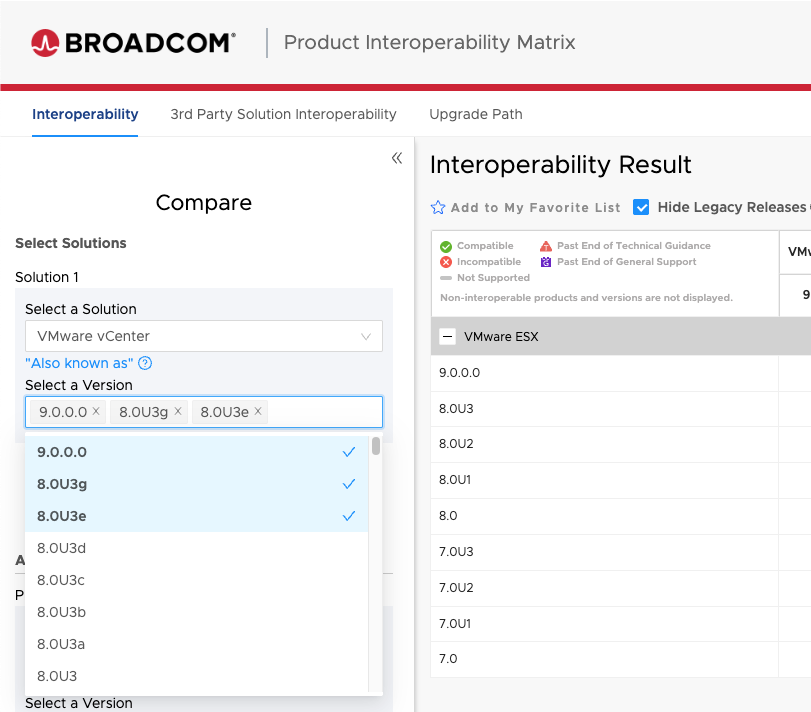Uncheck 8.0U3g in the dropdown list

(x=196, y=484)
